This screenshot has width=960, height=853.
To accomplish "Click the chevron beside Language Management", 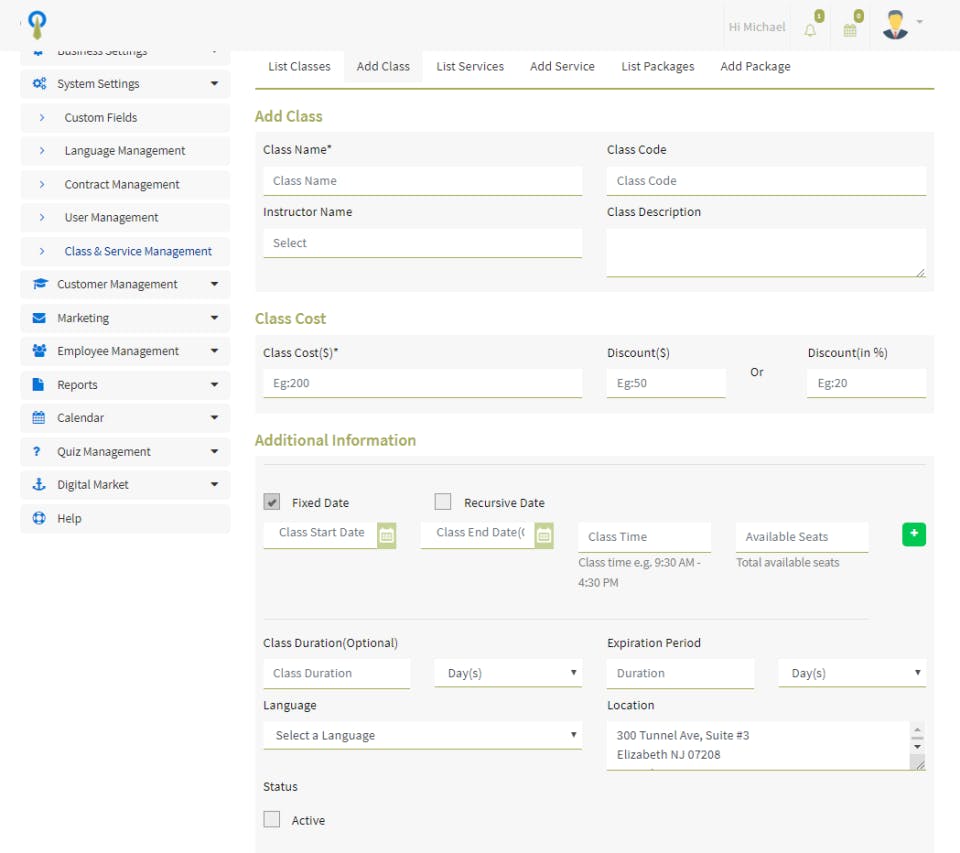I will [42, 150].
